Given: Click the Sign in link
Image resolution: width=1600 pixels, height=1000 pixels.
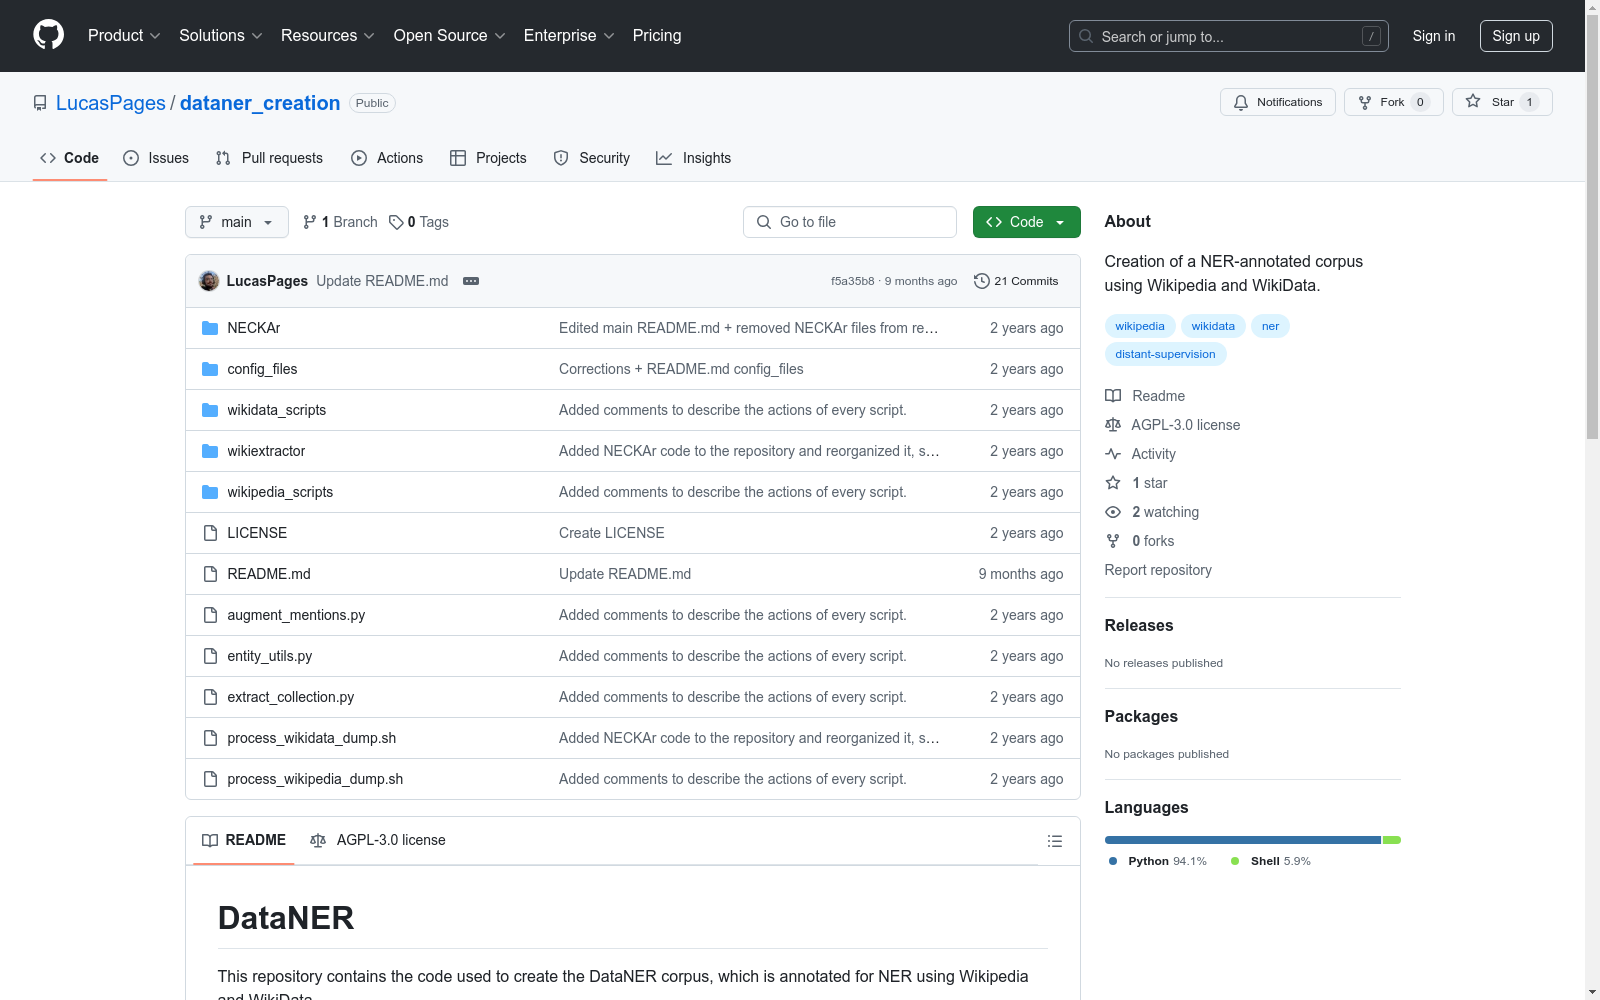Looking at the screenshot, I should point(1434,36).
